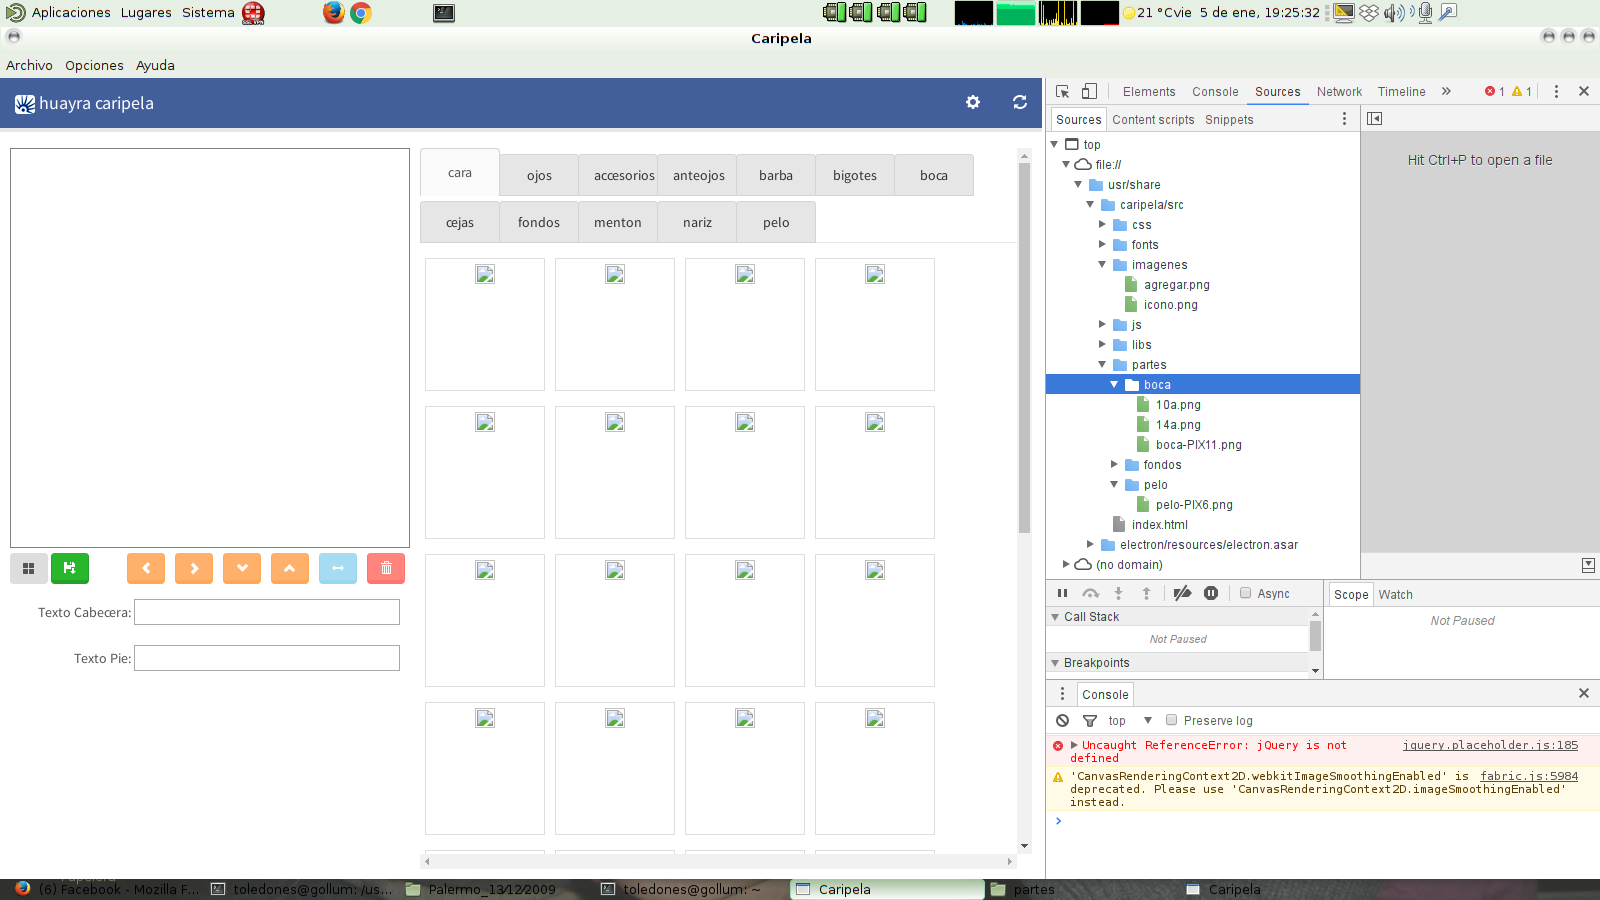The height and width of the screenshot is (900, 1600).
Task: Collapse the Call Stack section
Action: coord(1055,617)
